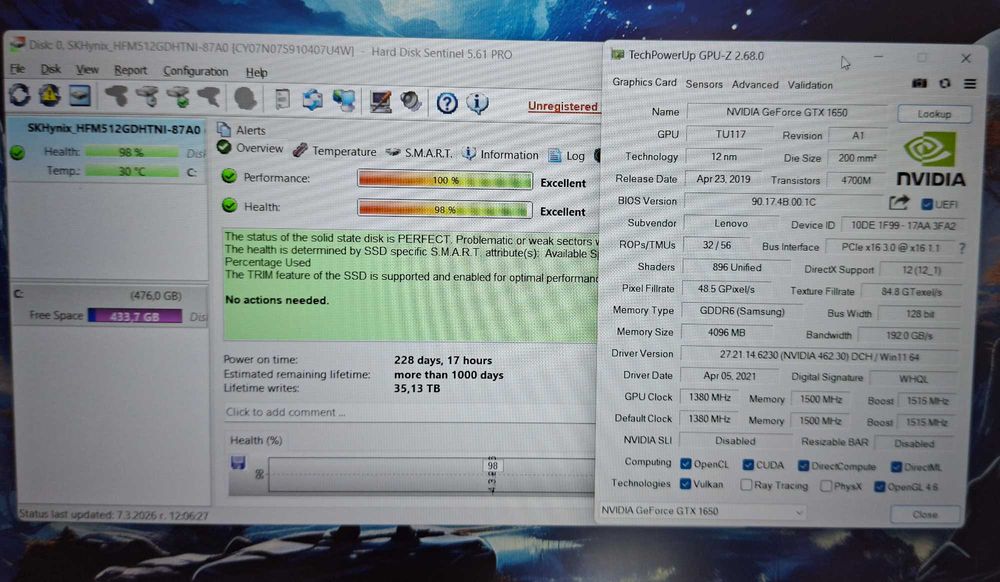Click the grey head silhouette toolbar icon
This screenshot has height=582, width=1000.
(x=245, y=98)
